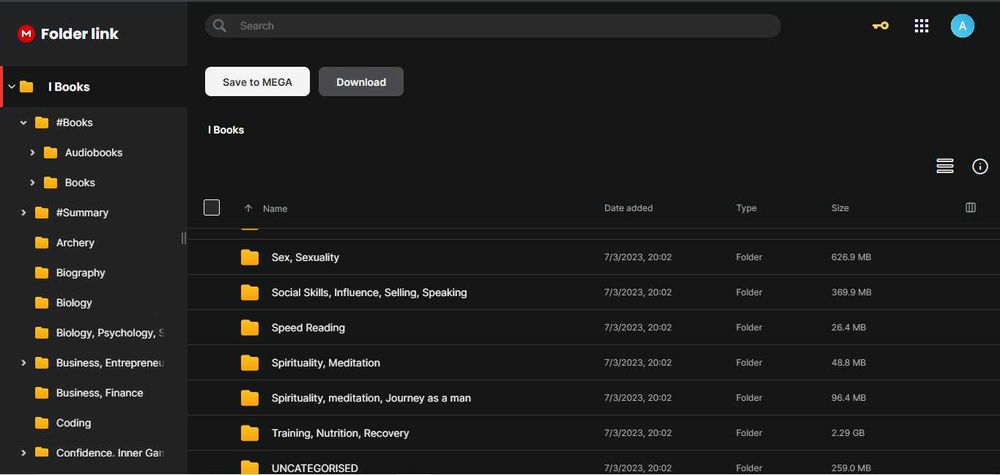
Task: Expand the #Summary folder in sidebar
Action: coord(24,213)
